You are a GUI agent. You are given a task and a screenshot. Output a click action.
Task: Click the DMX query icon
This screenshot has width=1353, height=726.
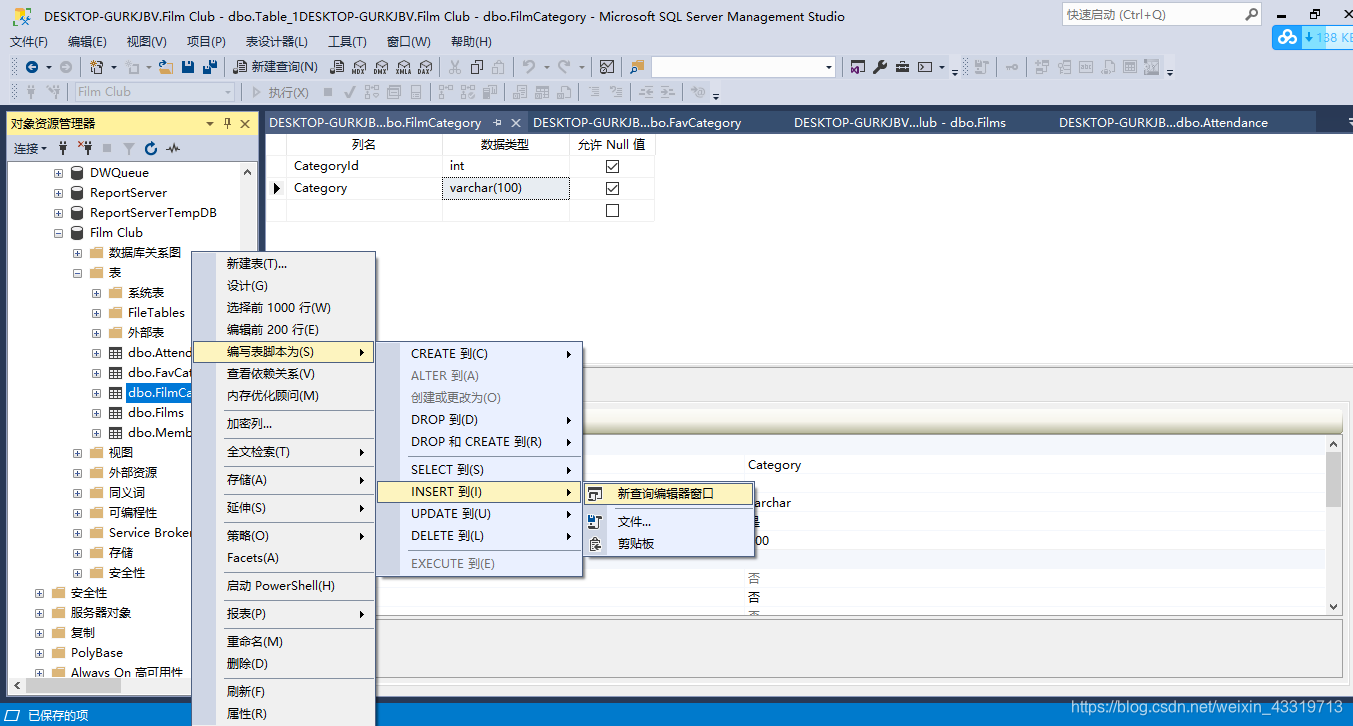(x=380, y=67)
